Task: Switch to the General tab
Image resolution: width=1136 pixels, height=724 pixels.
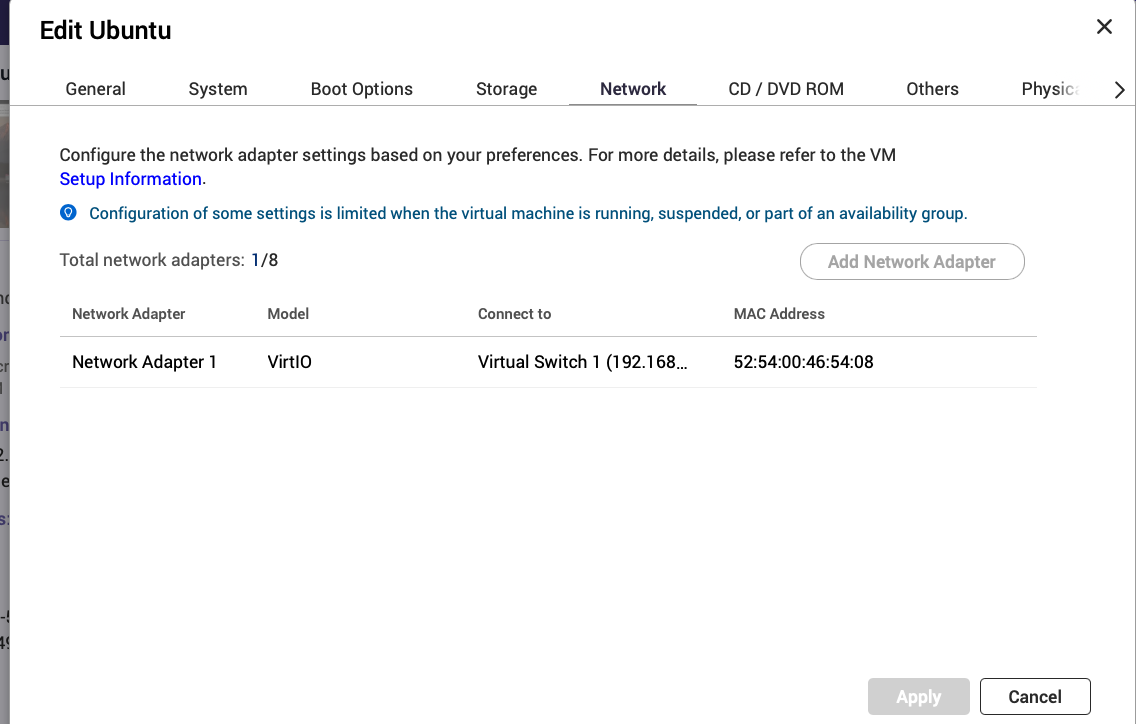Action: click(x=95, y=89)
